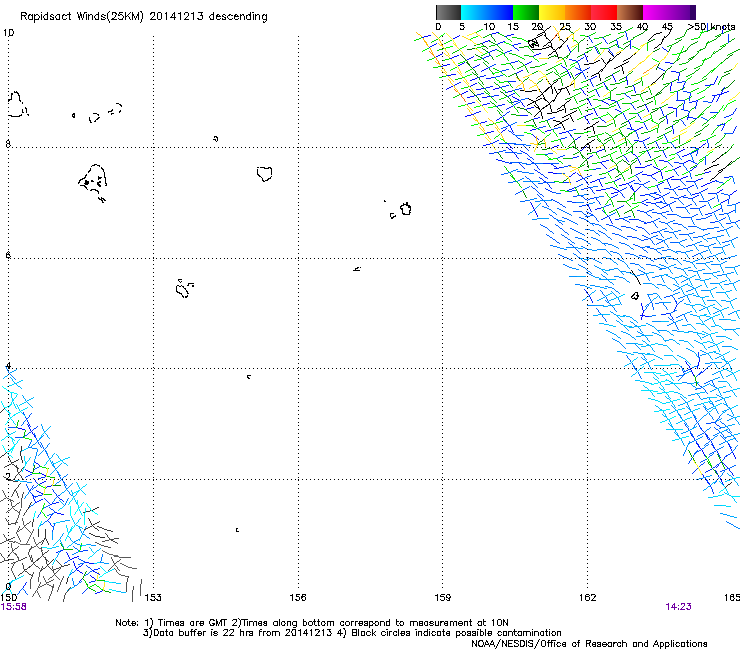
Task: Click the latitude axis label "10"
Action: coord(8,33)
